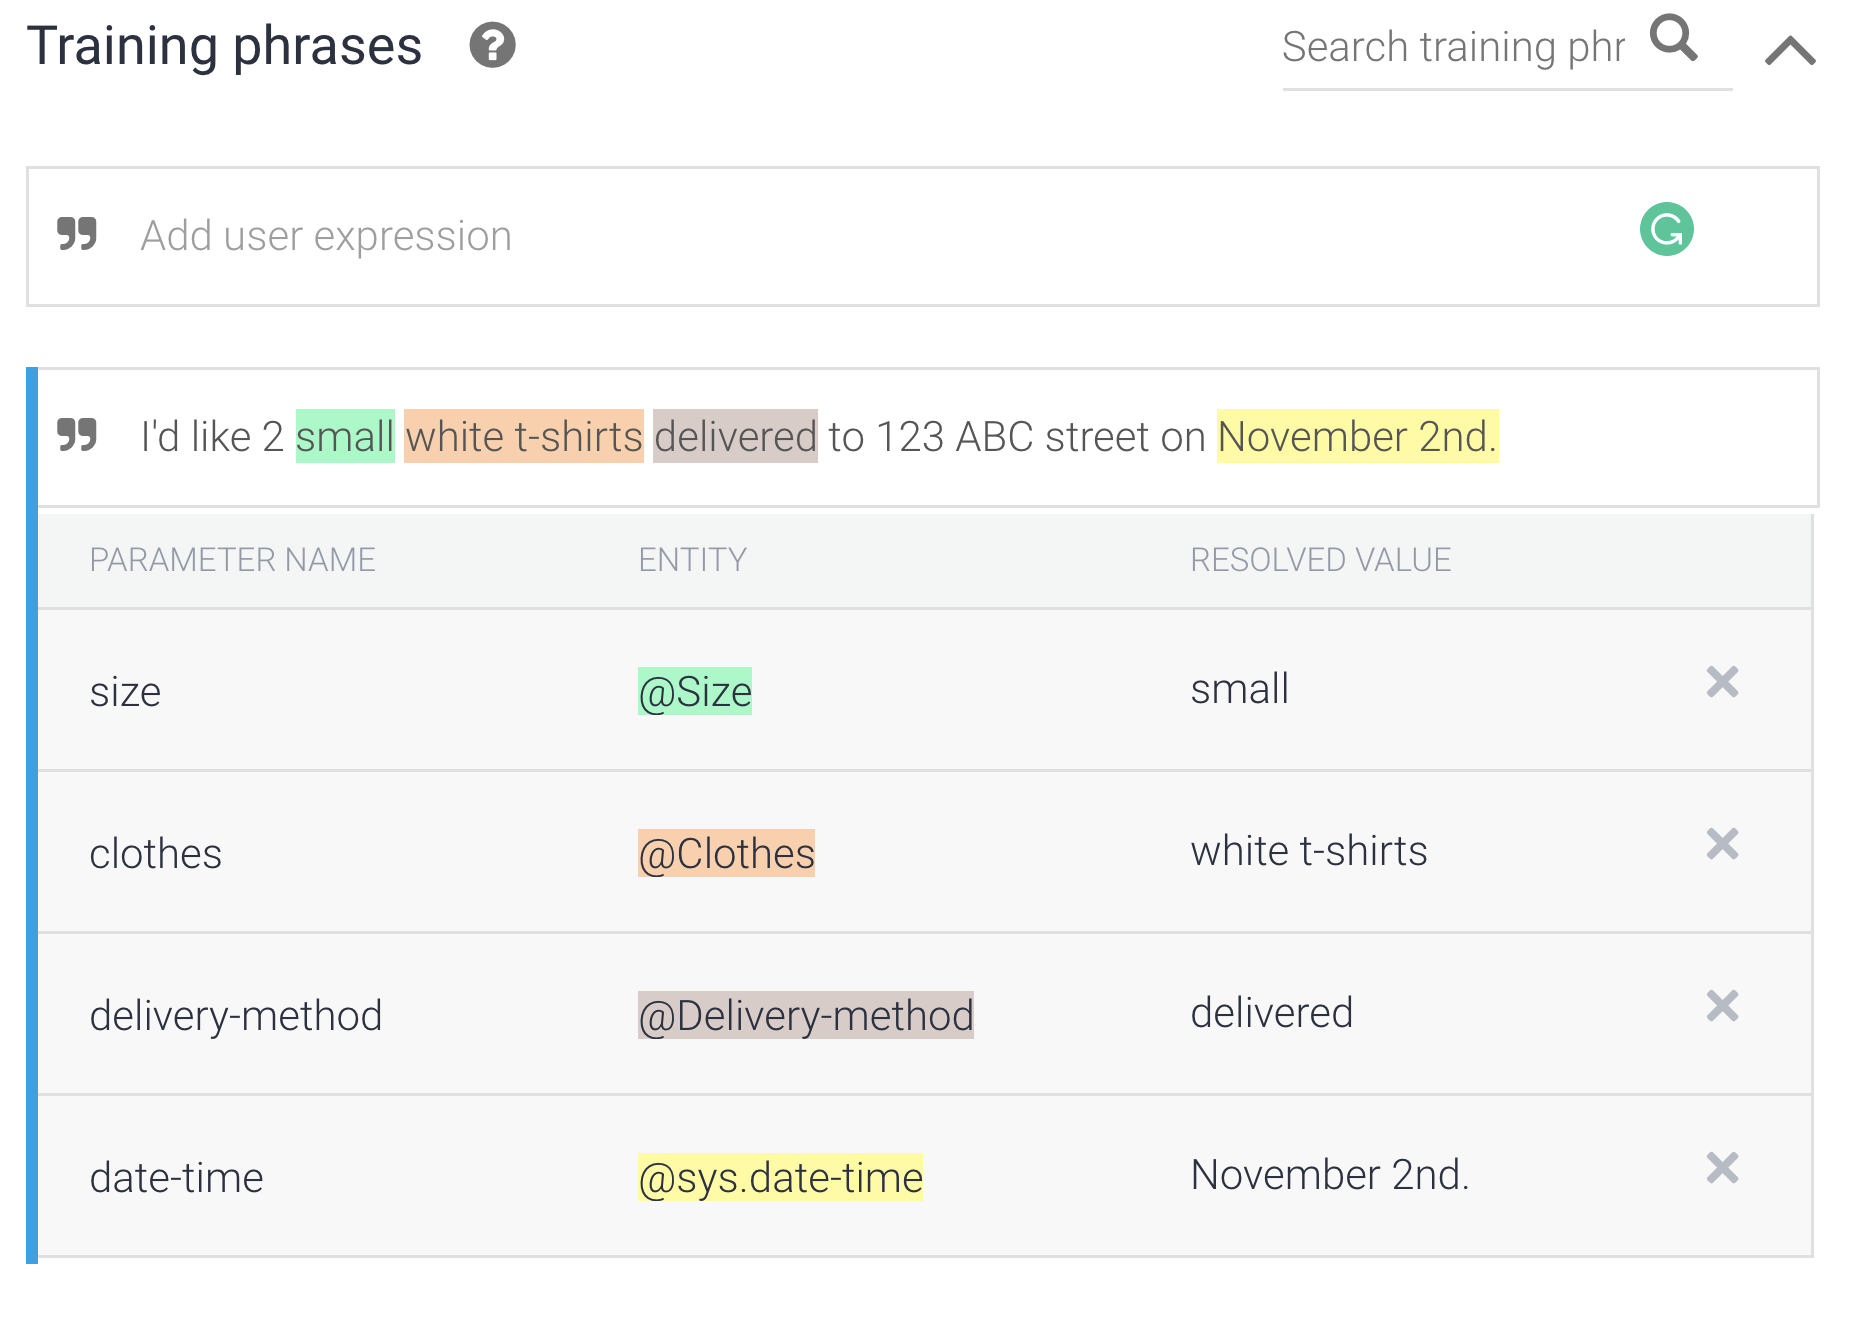This screenshot has width=1853, height=1318.
Task: Open the @Size entity dropdown
Action: 695,692
